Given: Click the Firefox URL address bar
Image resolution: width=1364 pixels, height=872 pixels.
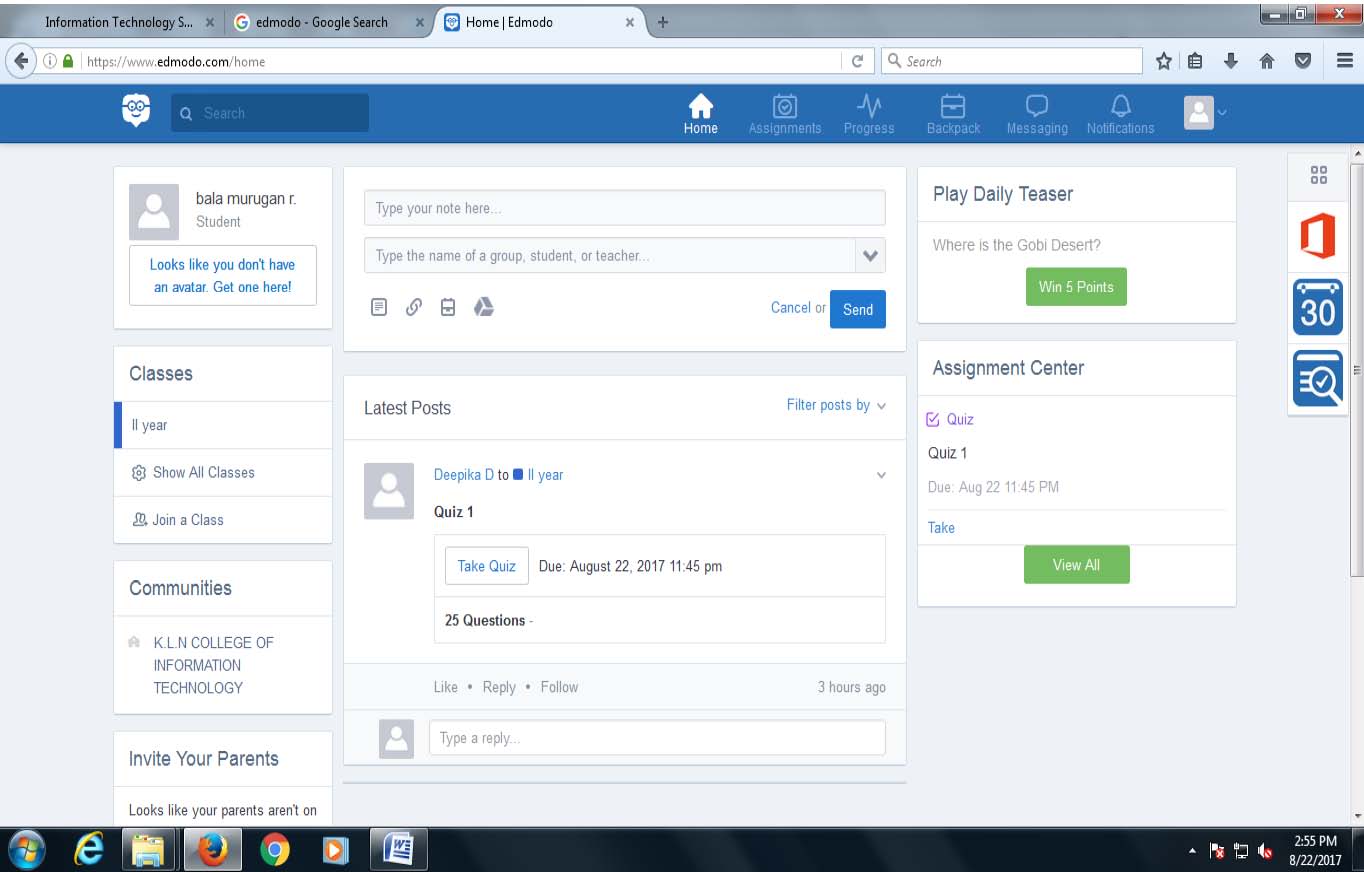Looking at the screenshot, I should 460,61.
